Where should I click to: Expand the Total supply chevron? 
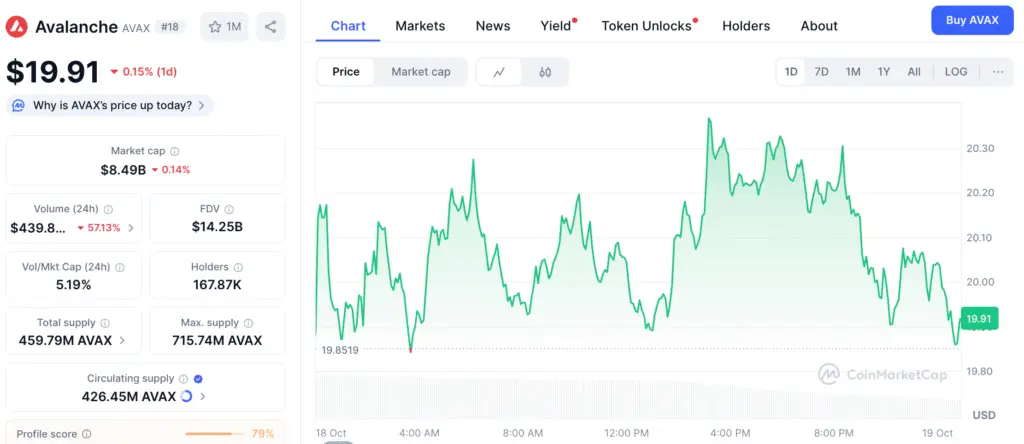pyautogui.click(x=123, y=340)
